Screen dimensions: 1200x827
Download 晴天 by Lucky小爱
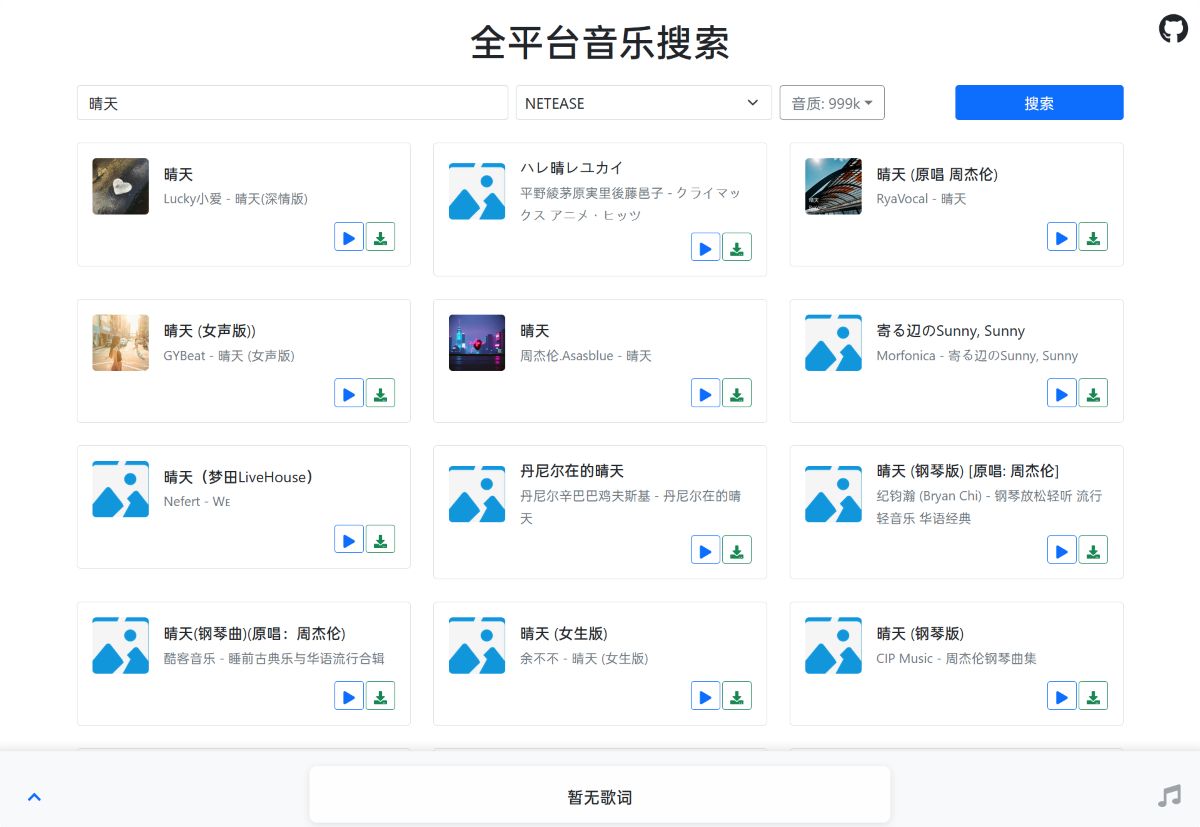(x=380, y=237)
